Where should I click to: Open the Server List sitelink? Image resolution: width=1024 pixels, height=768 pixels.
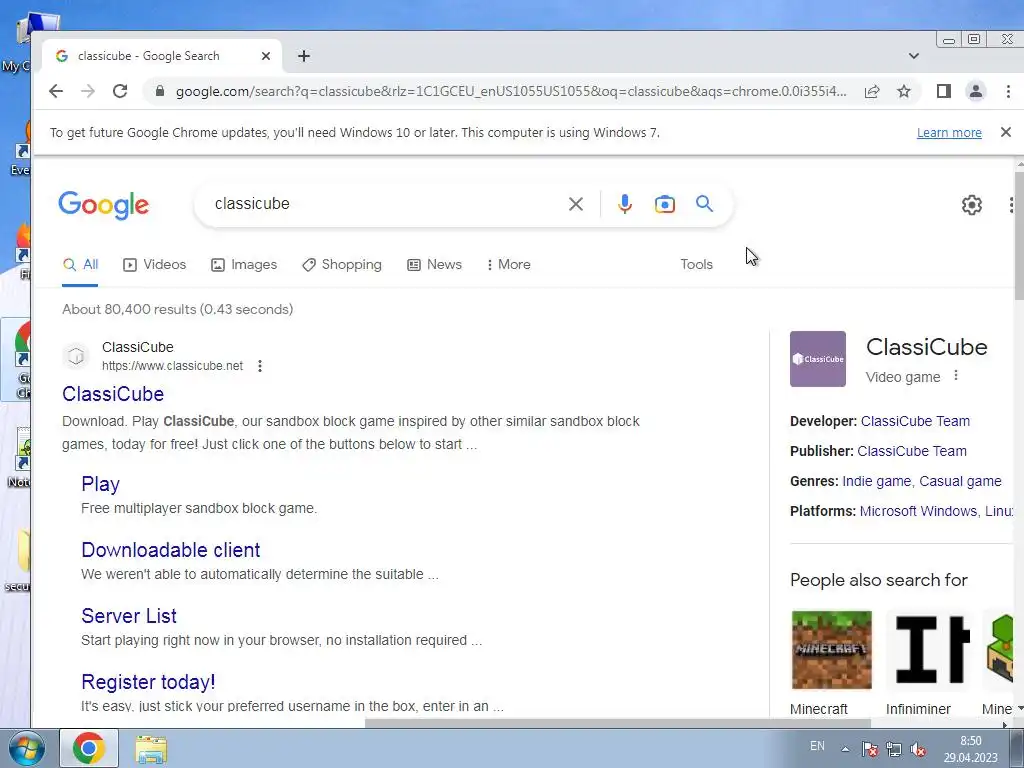click(x=129, y=616)
